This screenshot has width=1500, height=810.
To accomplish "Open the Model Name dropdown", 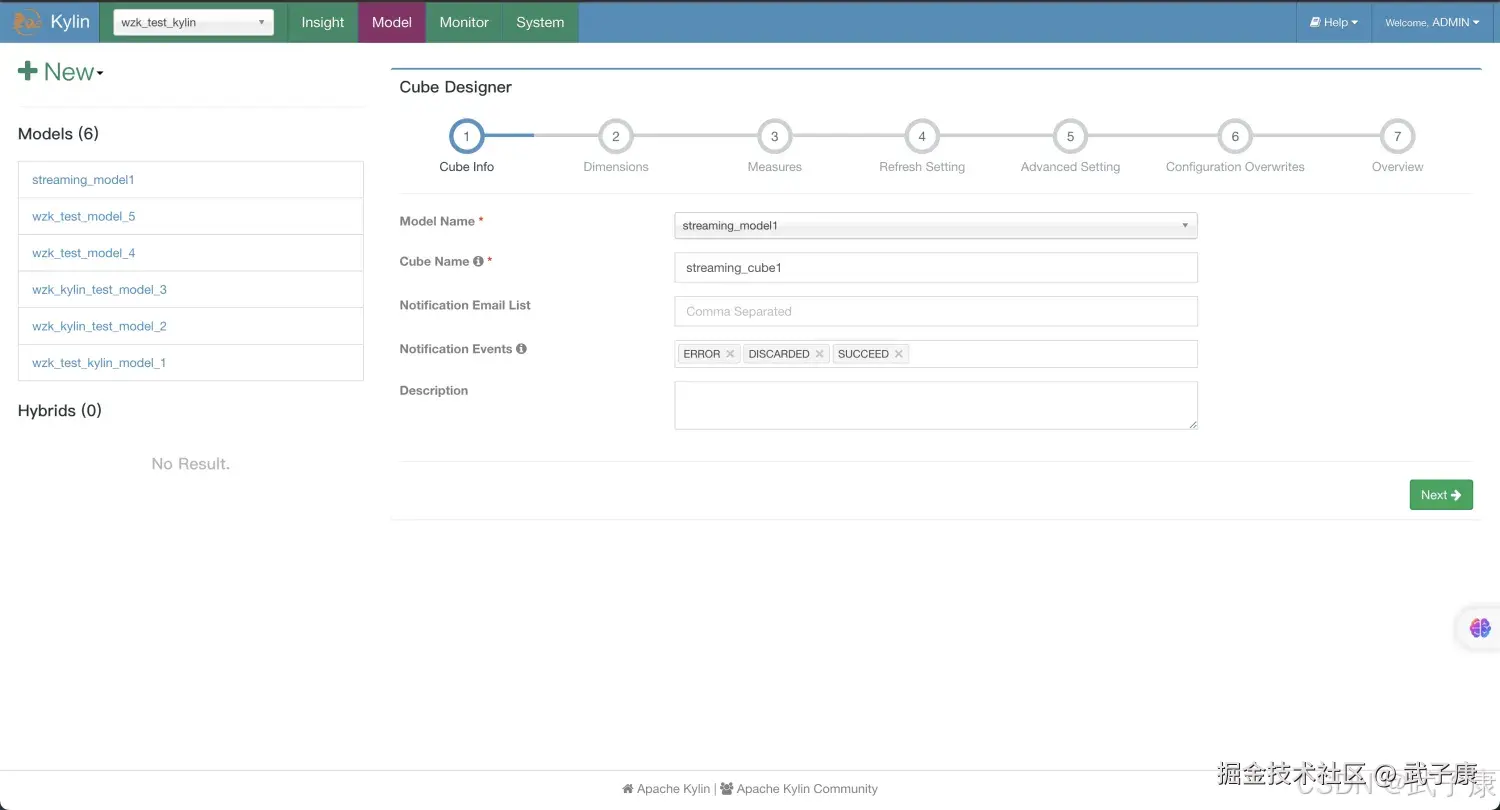I will (x=936, y=226).
